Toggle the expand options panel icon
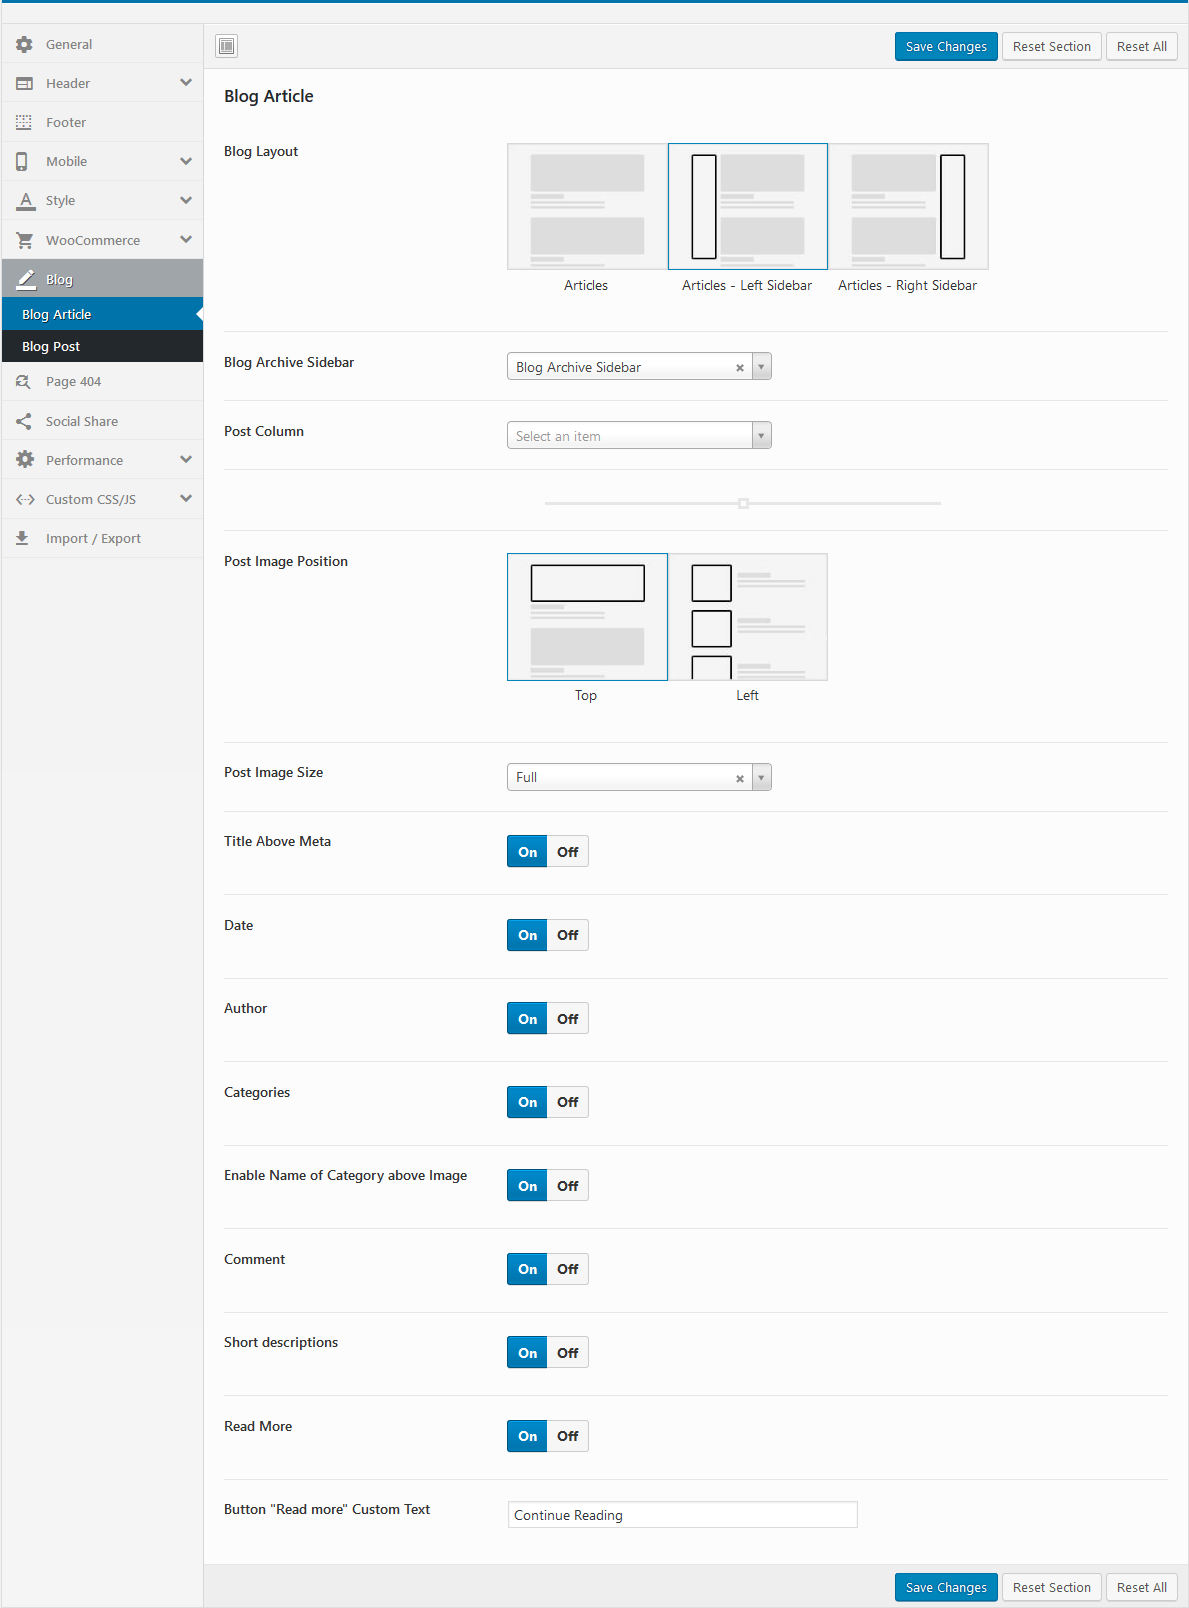 point(227,46)
